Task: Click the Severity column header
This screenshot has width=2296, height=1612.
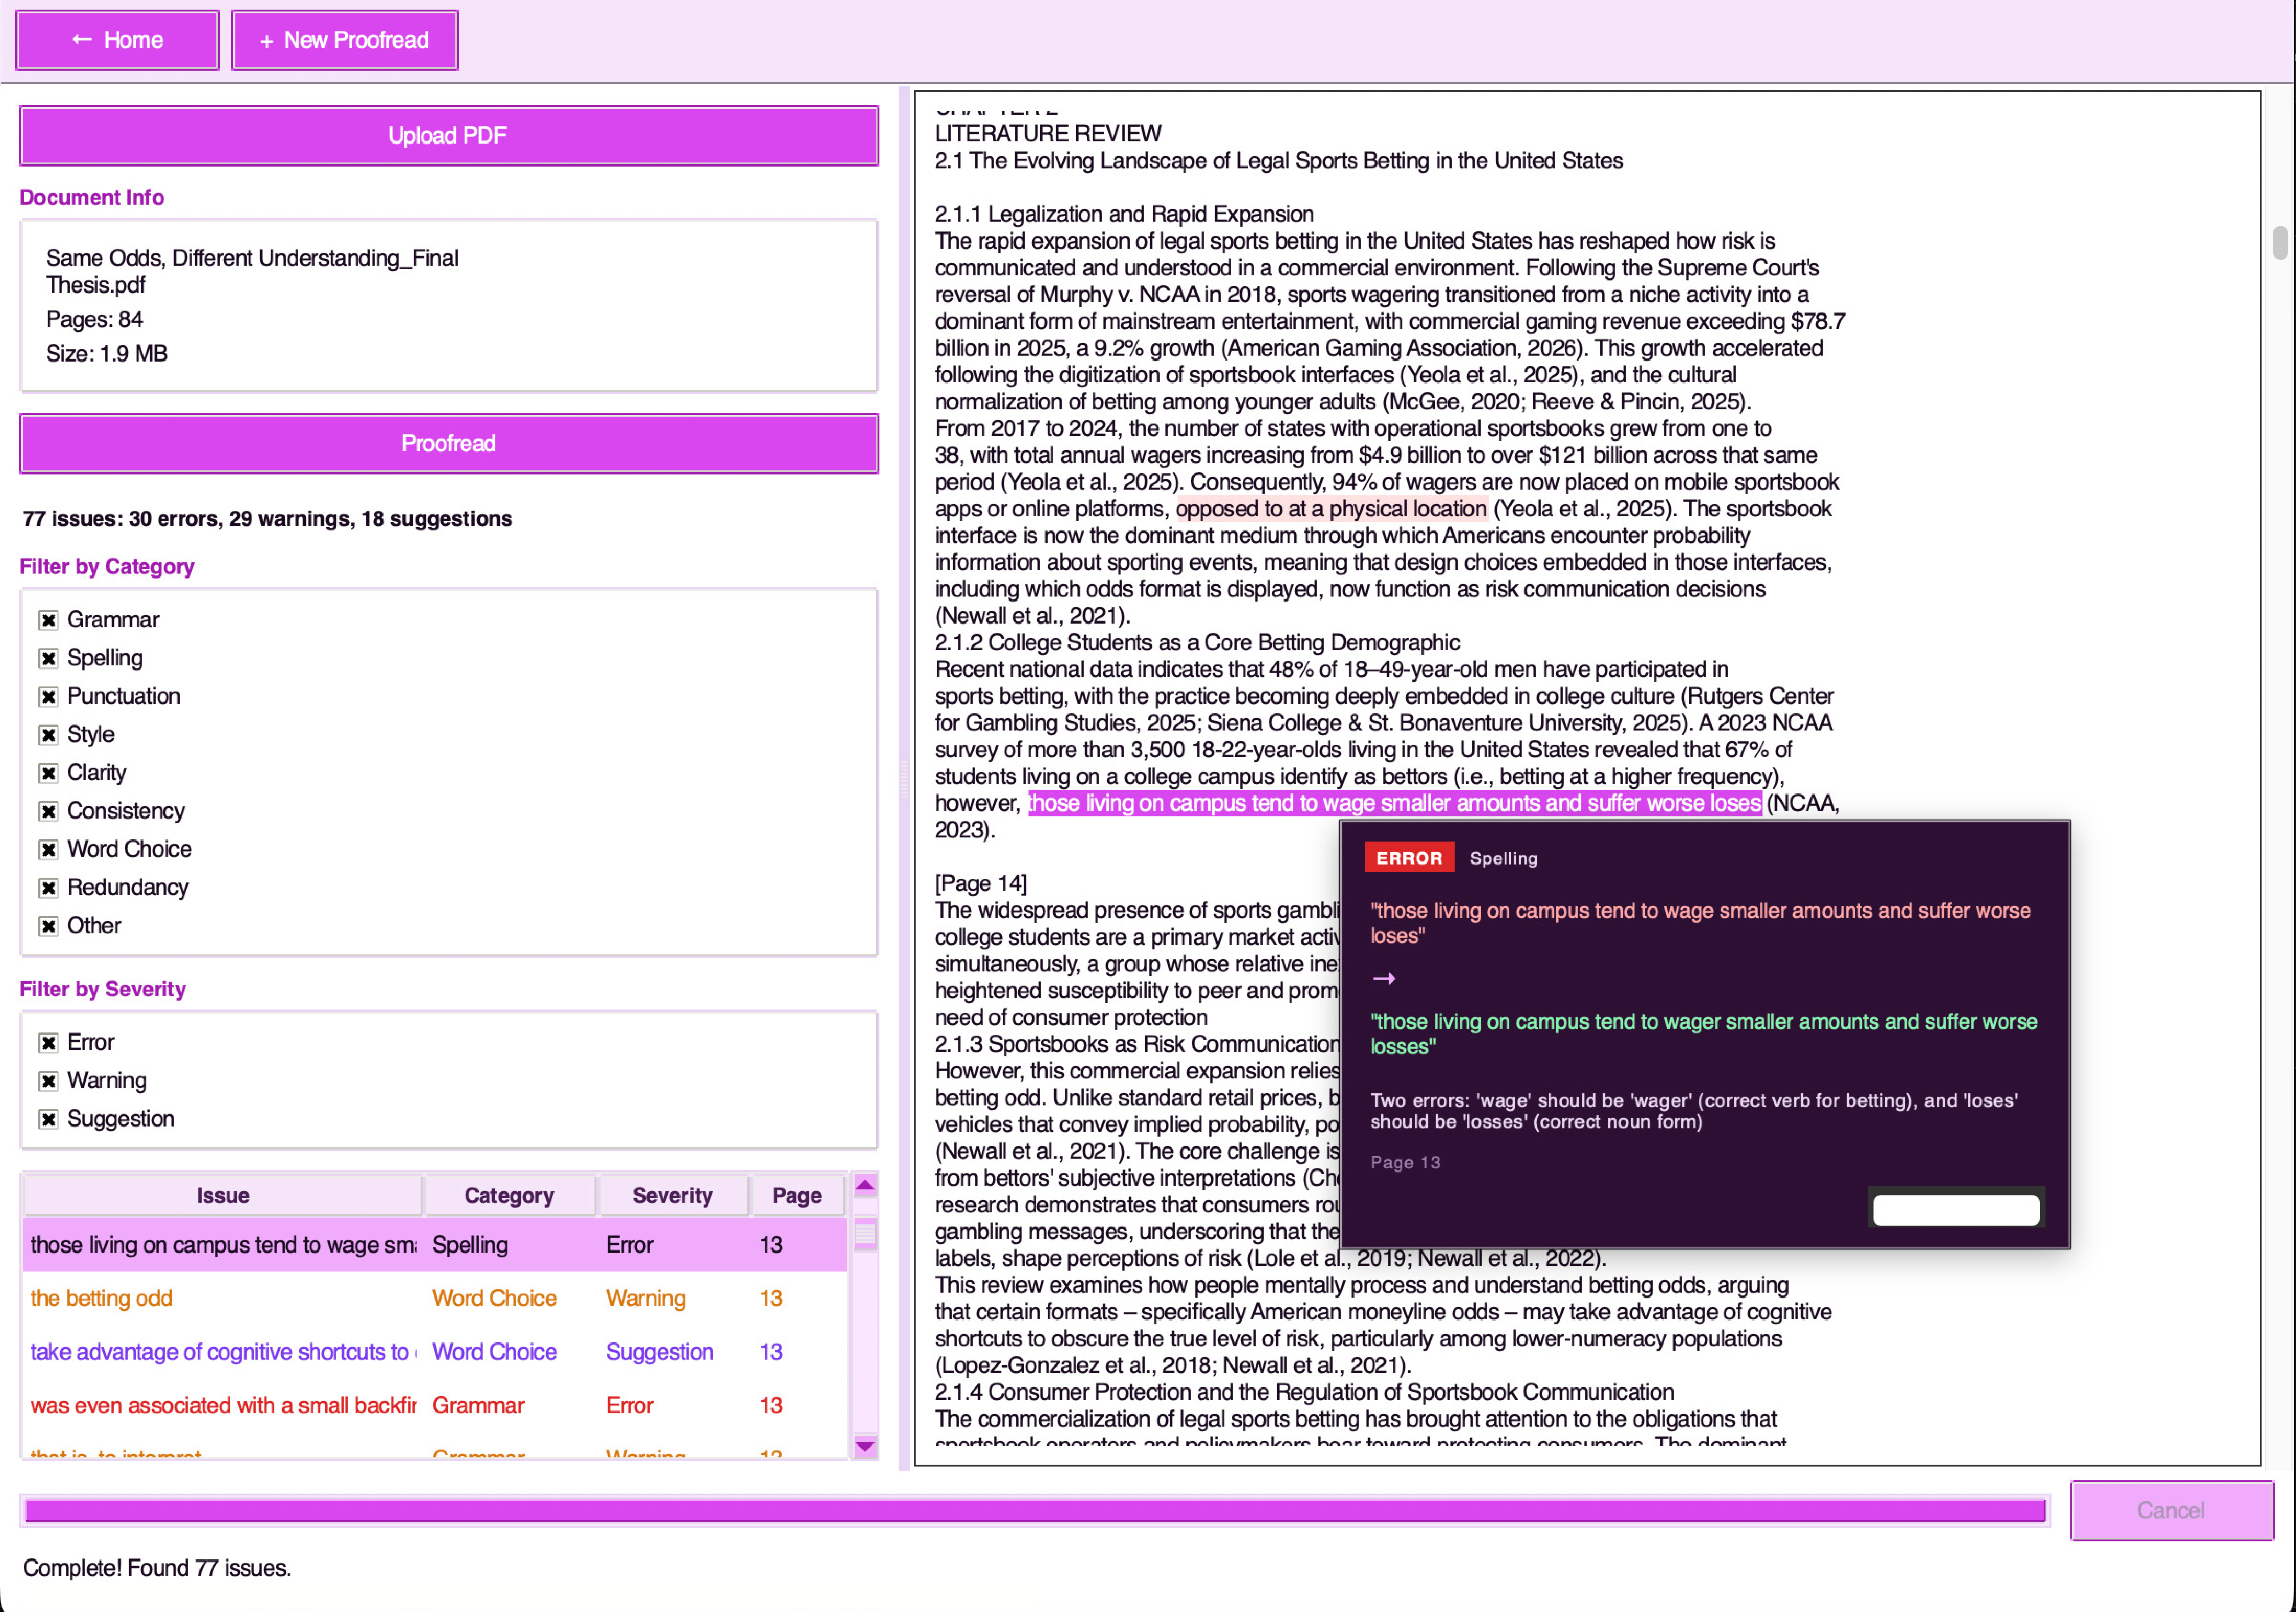Action: click(x=672, y=1194)
